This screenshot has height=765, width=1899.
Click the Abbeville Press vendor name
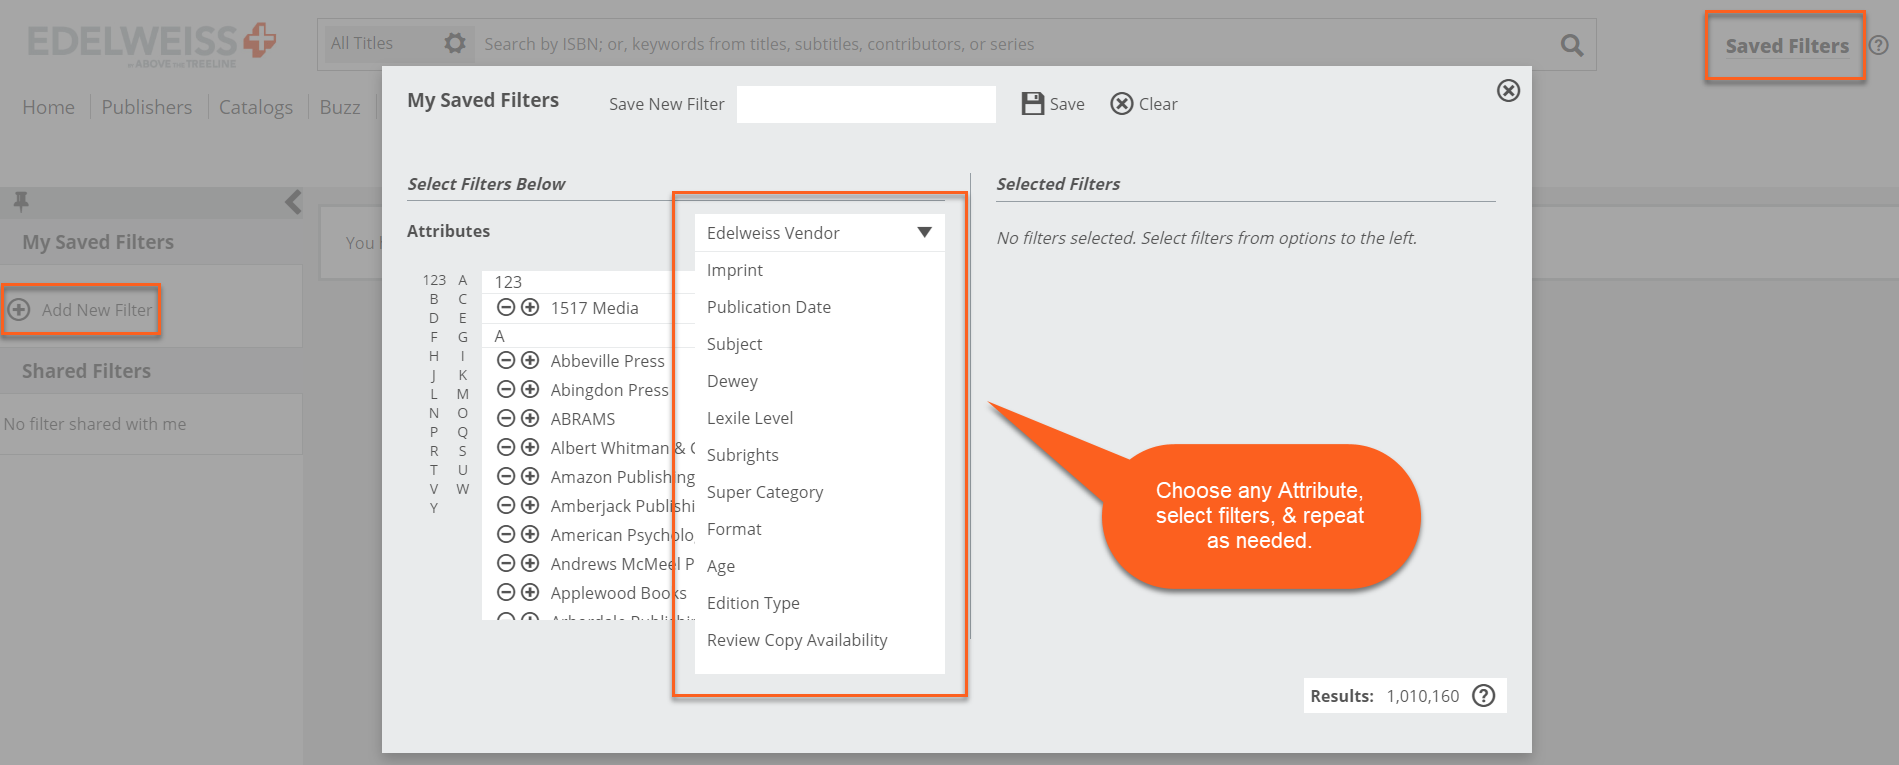607,361
